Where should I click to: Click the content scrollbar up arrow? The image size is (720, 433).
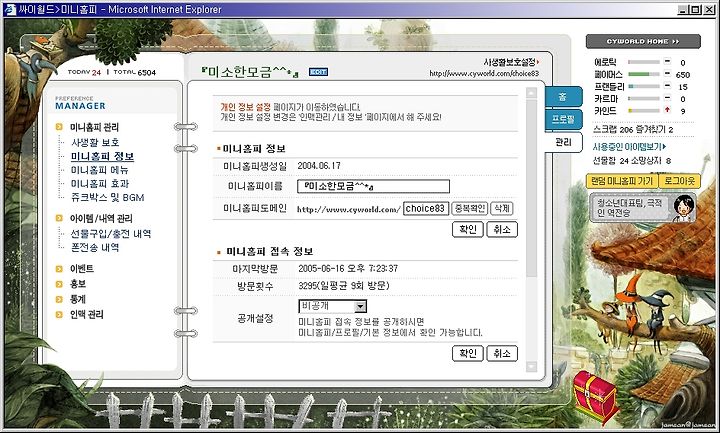[x=531, y=93]
